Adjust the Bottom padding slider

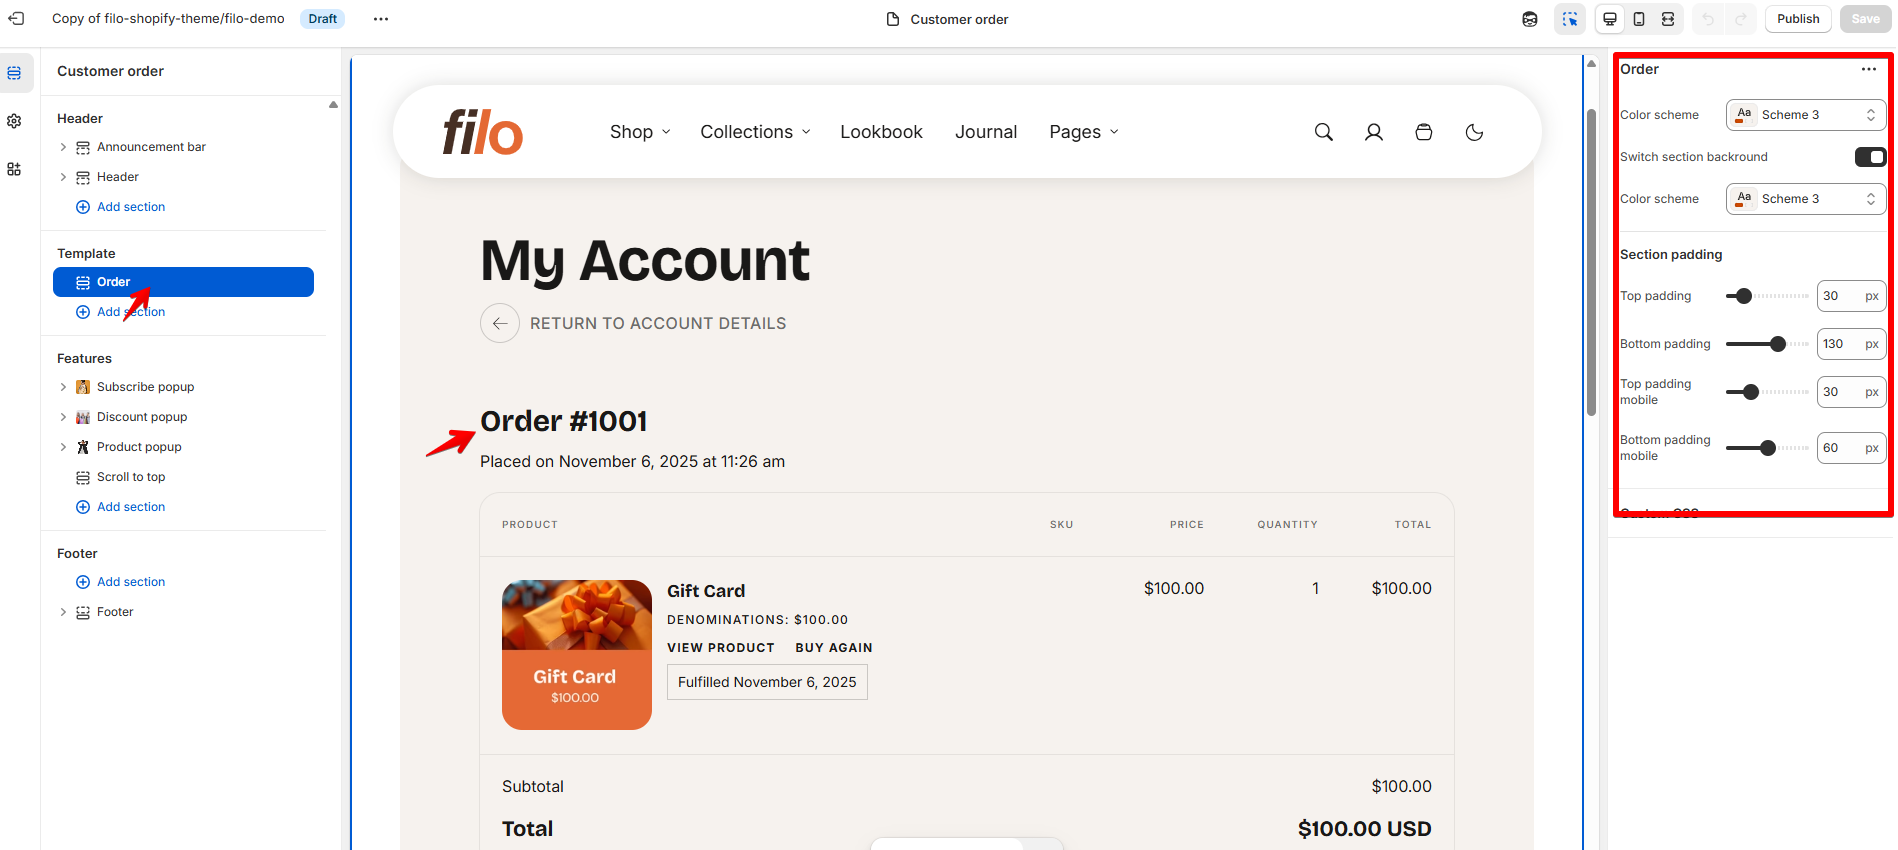point(1767,344)
